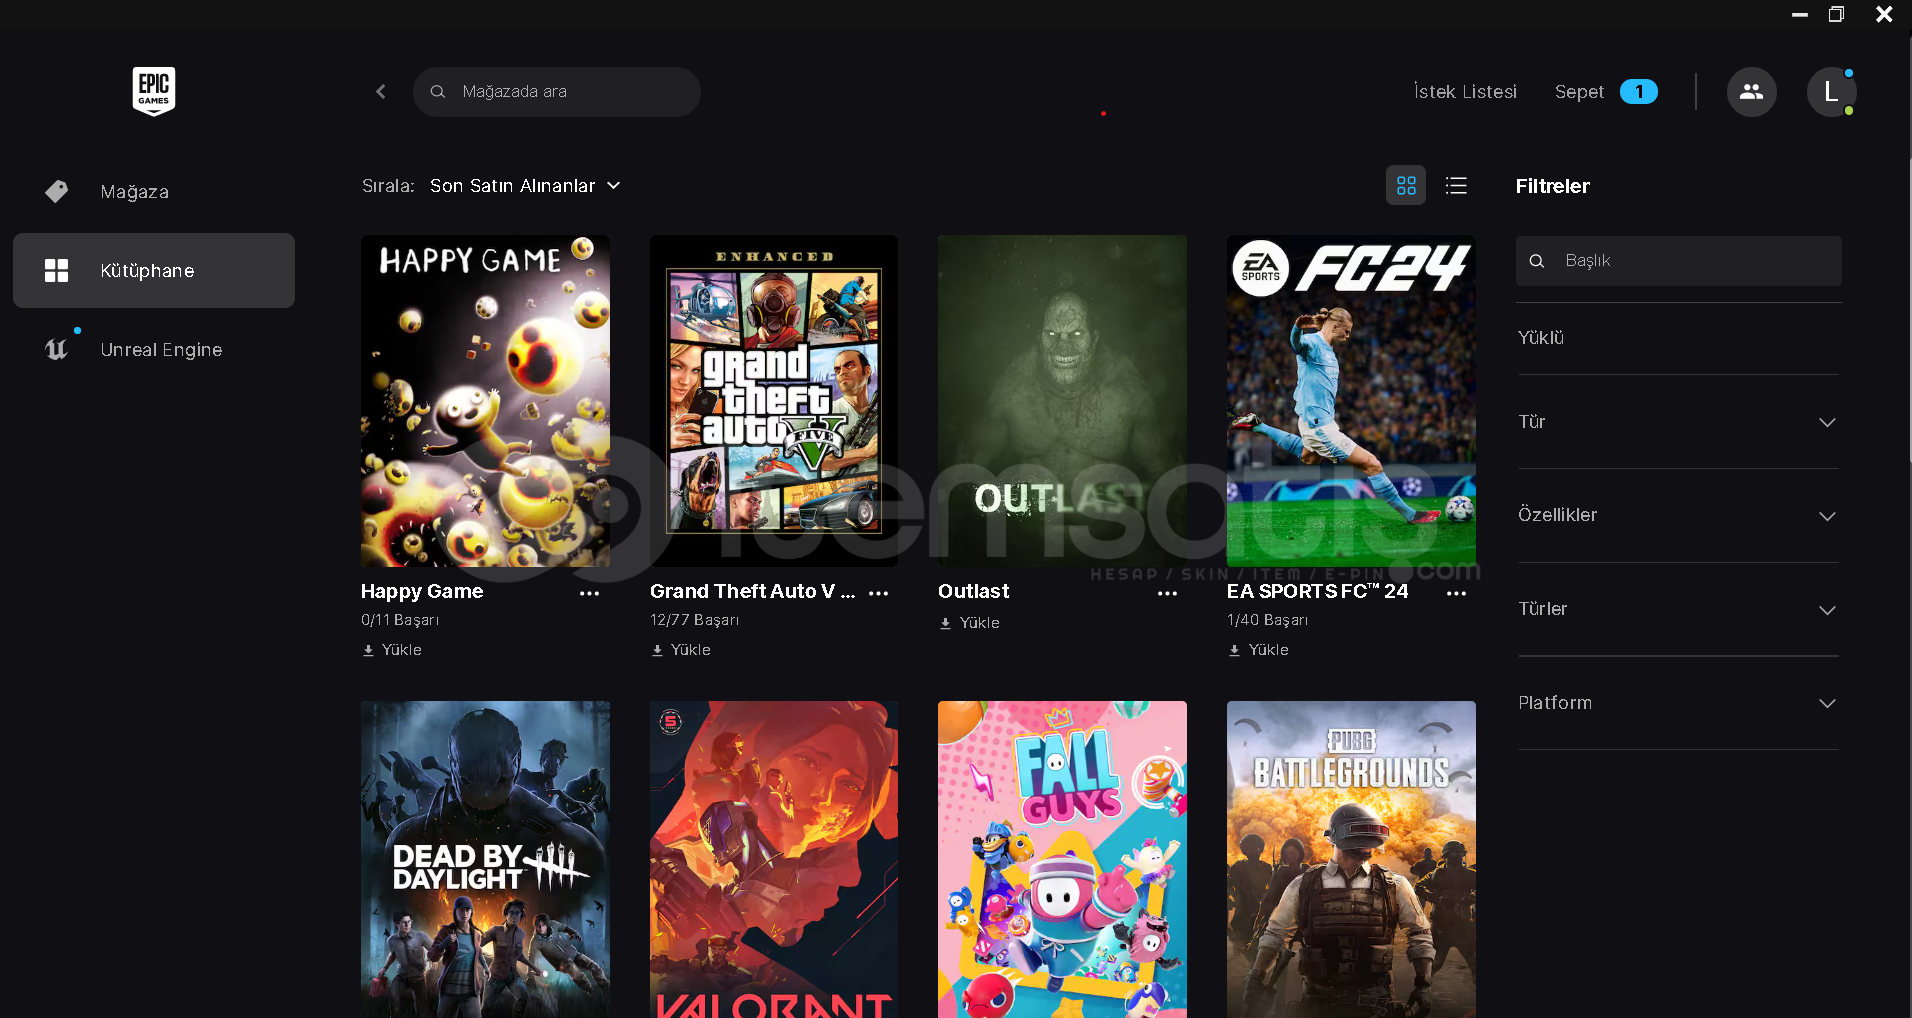Open EA SPORTS FC 24 options menu
Image resolution: width=1912 pixels, height=1018 pixels.
pos(1456,593)
